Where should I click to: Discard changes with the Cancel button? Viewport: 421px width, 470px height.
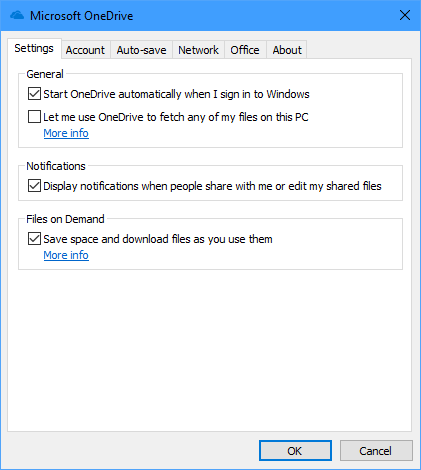pos(376,451)
